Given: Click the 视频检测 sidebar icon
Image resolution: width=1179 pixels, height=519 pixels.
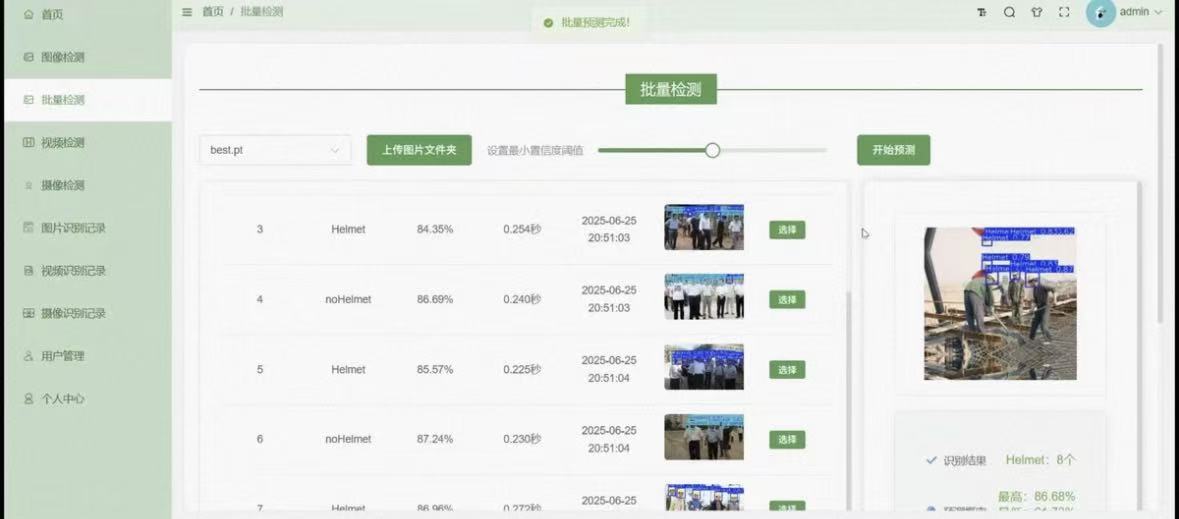Looking at the screenshot, I should [29, 142].
